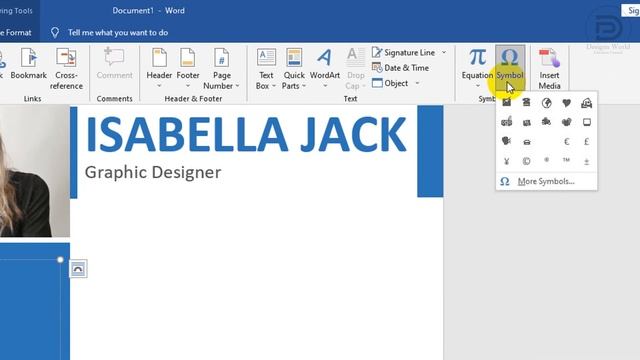Open the WordArt styles dropdown
The height and width of the screenshot is (360, 640).
[x=325, y=69]
